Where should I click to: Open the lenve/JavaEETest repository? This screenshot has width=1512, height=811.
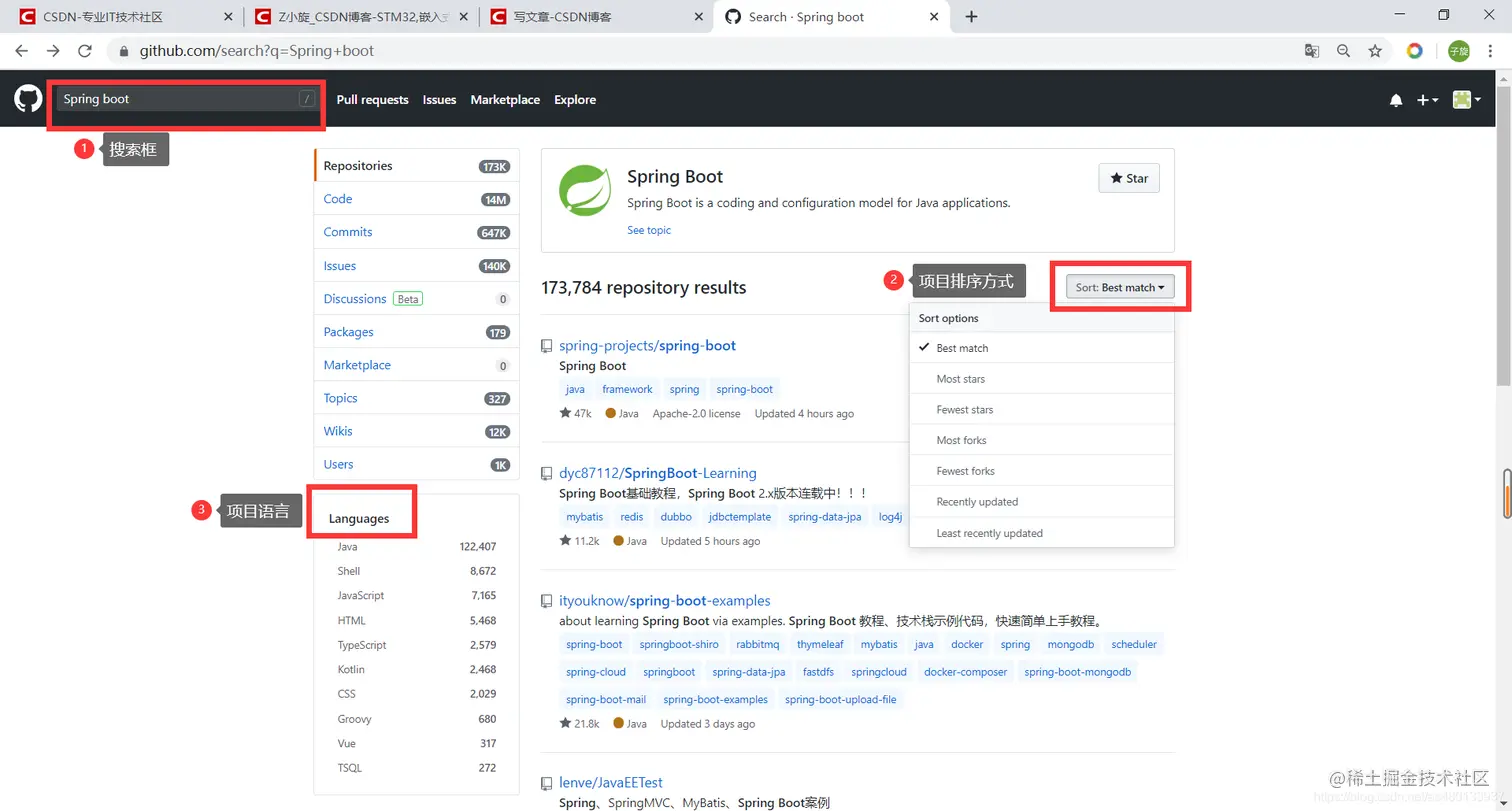coord(611,783)
